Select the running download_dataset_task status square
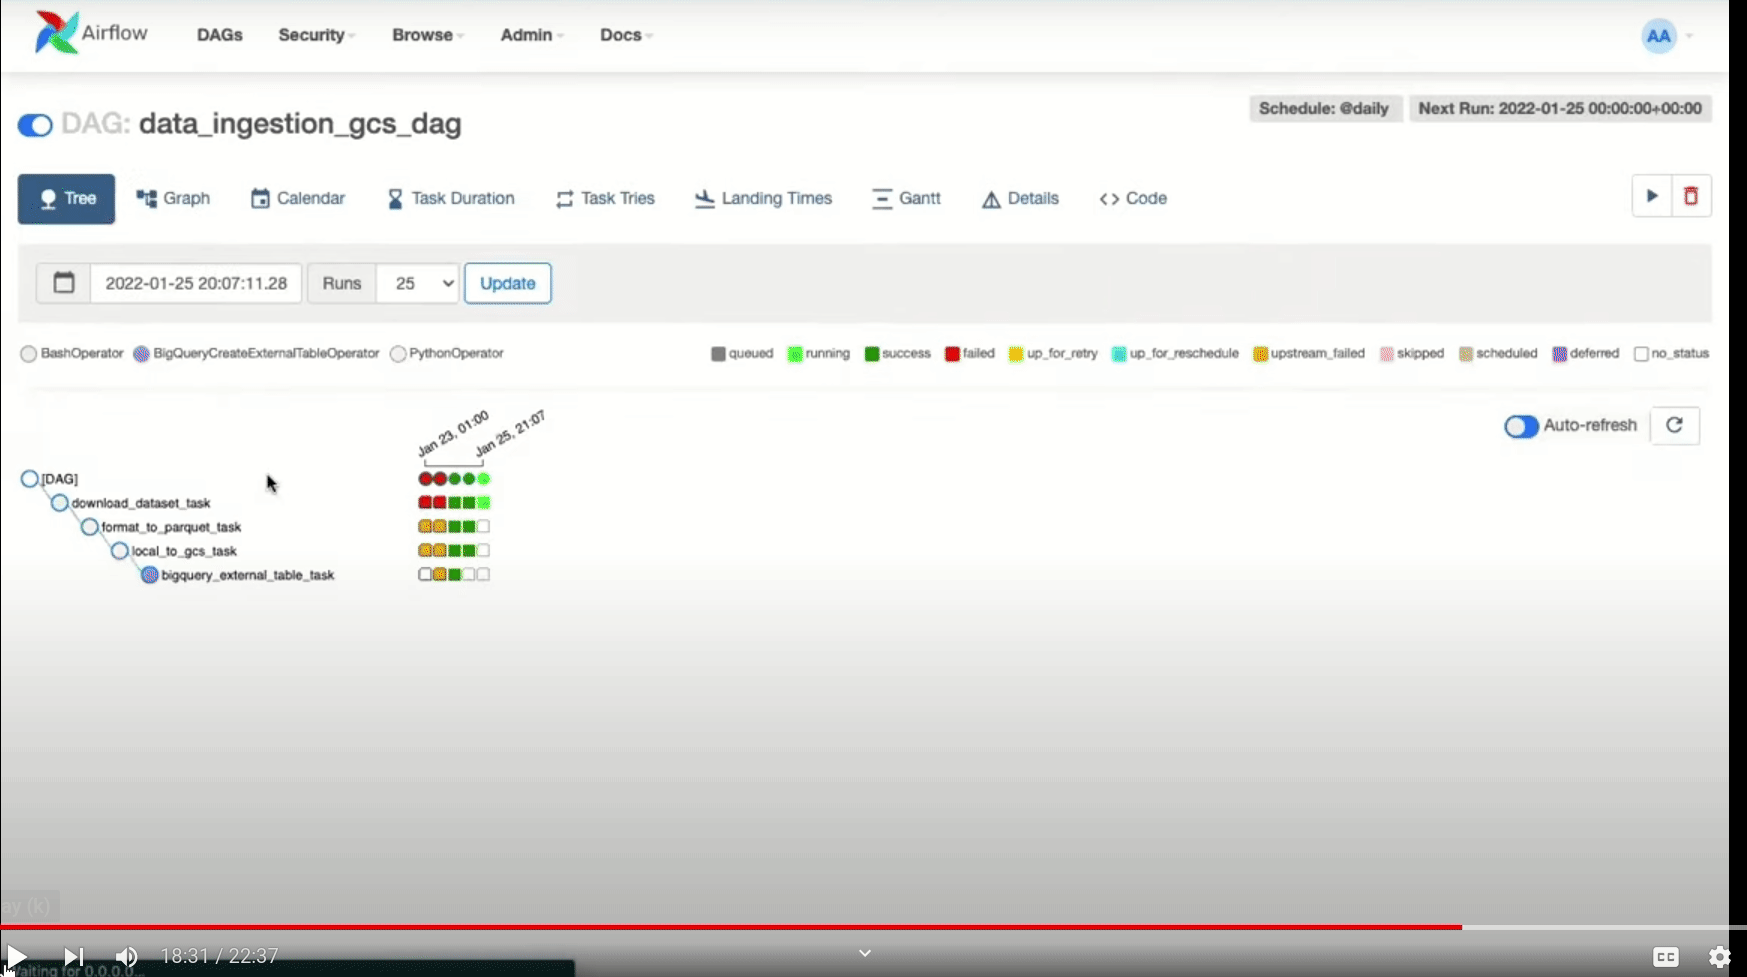 [483, 503]
